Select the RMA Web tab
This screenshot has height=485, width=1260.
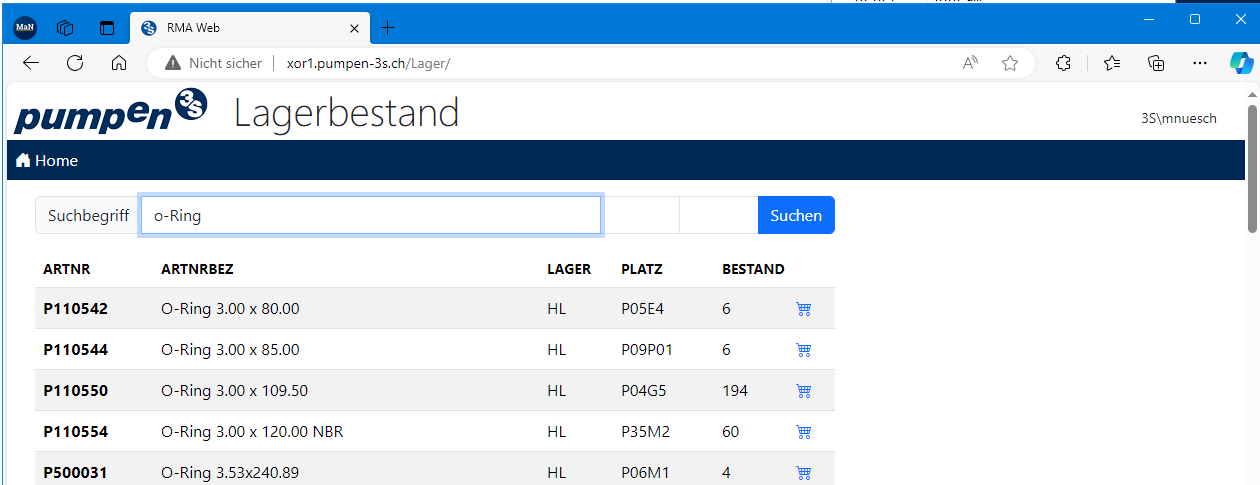click(250, 27)
